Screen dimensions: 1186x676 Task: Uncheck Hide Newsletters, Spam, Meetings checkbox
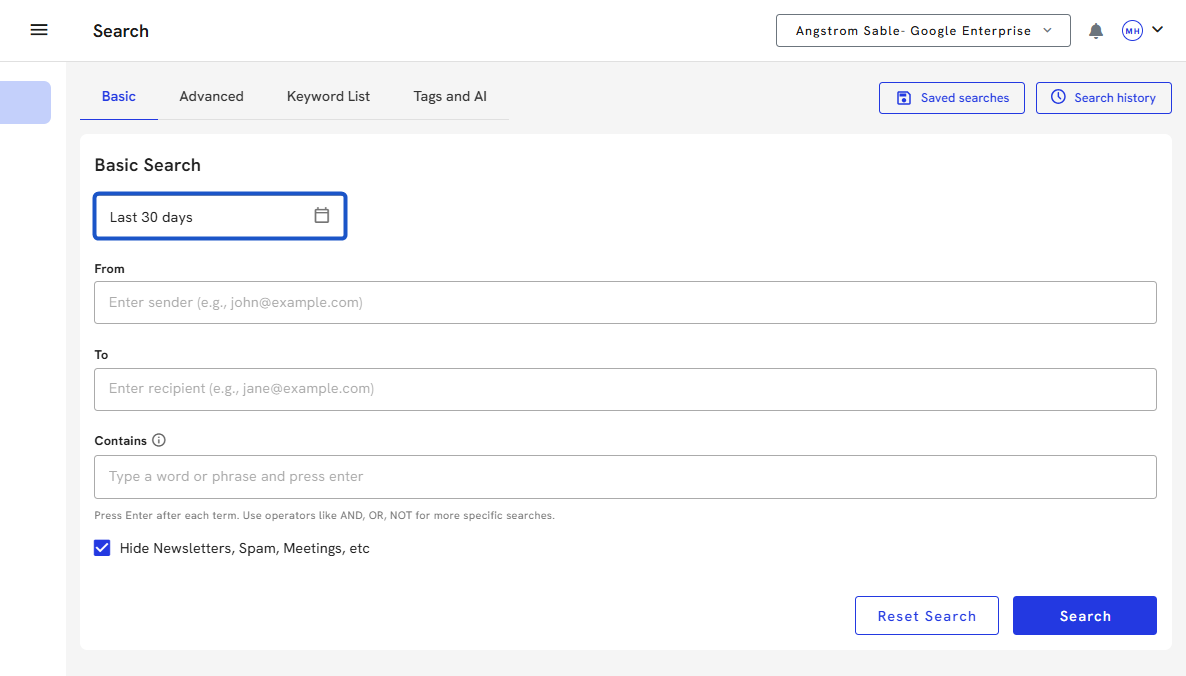(102, 548)
